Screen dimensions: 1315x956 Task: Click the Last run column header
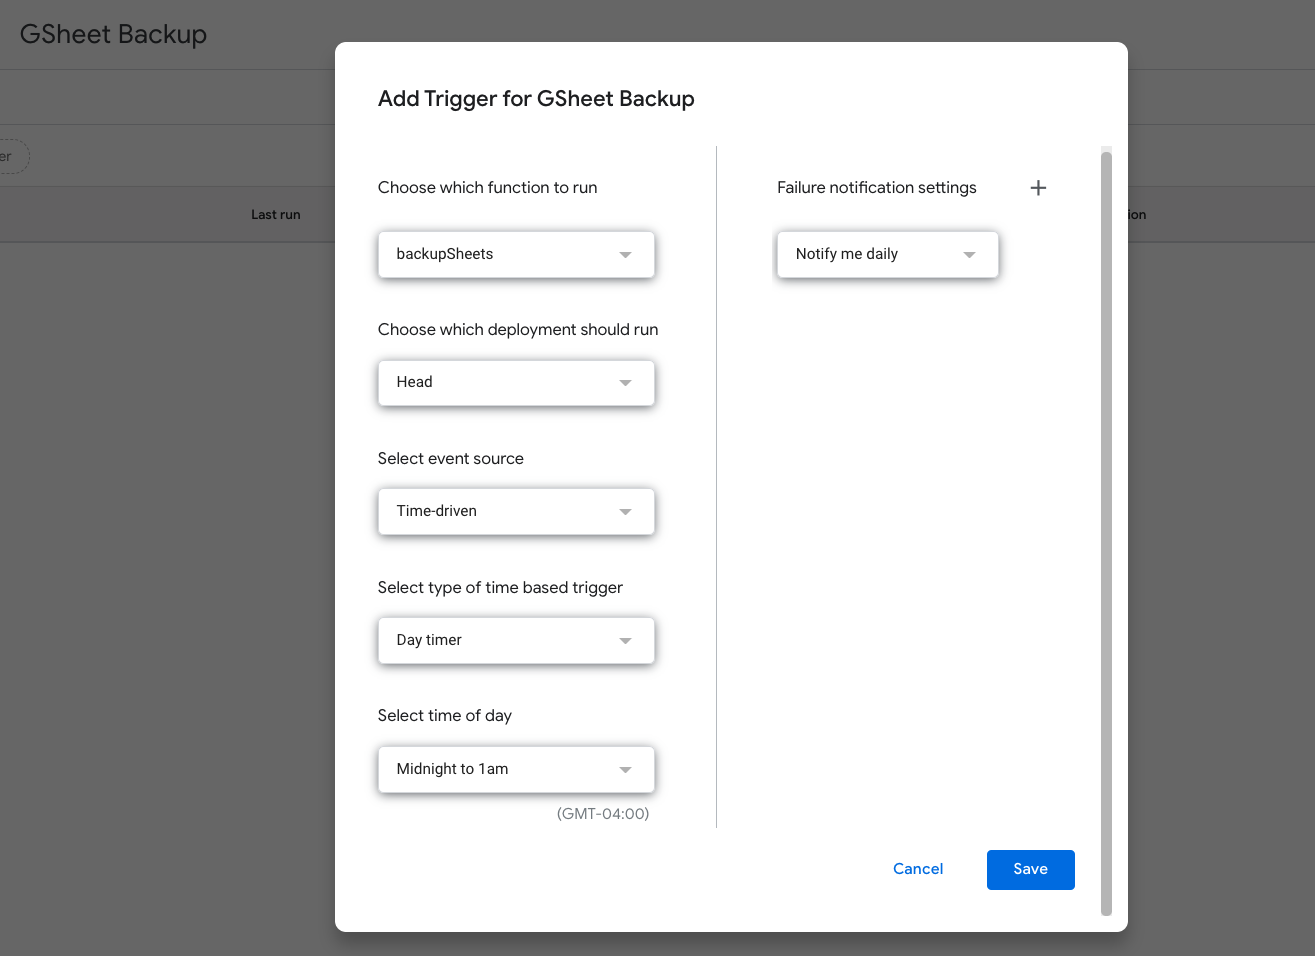[x=275, y=214]
